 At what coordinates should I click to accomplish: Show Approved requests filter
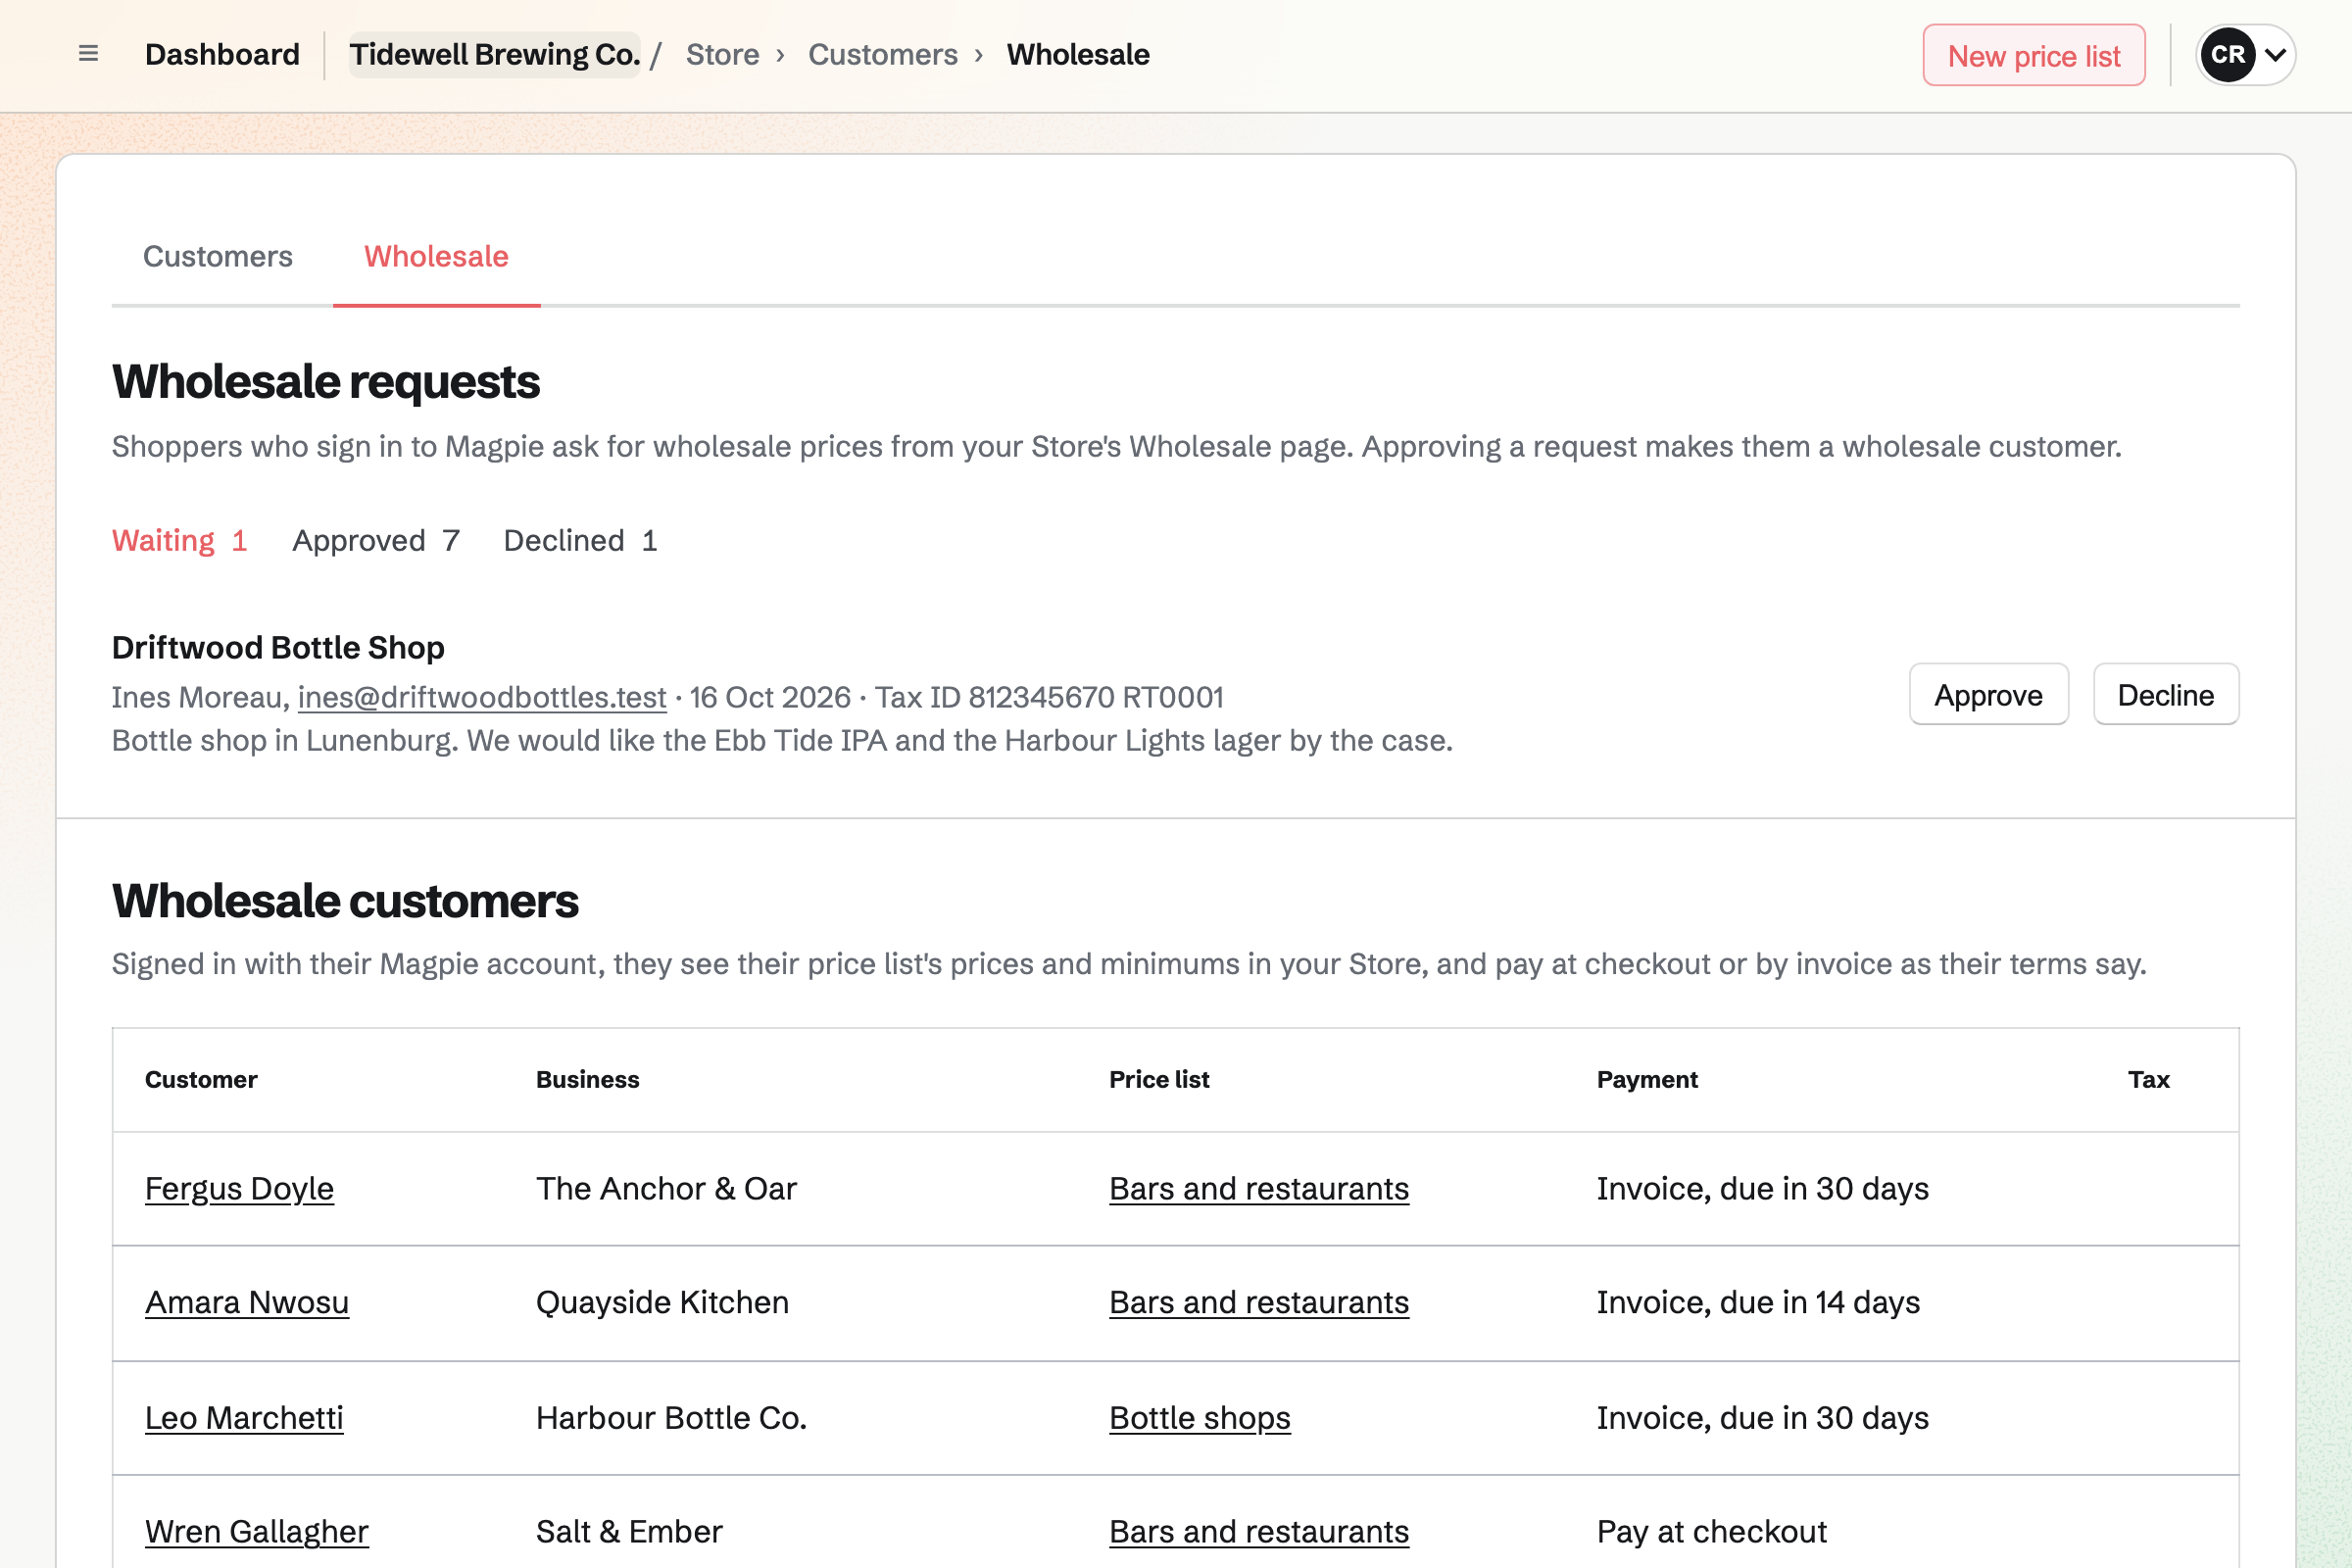[x=376, y=541]
